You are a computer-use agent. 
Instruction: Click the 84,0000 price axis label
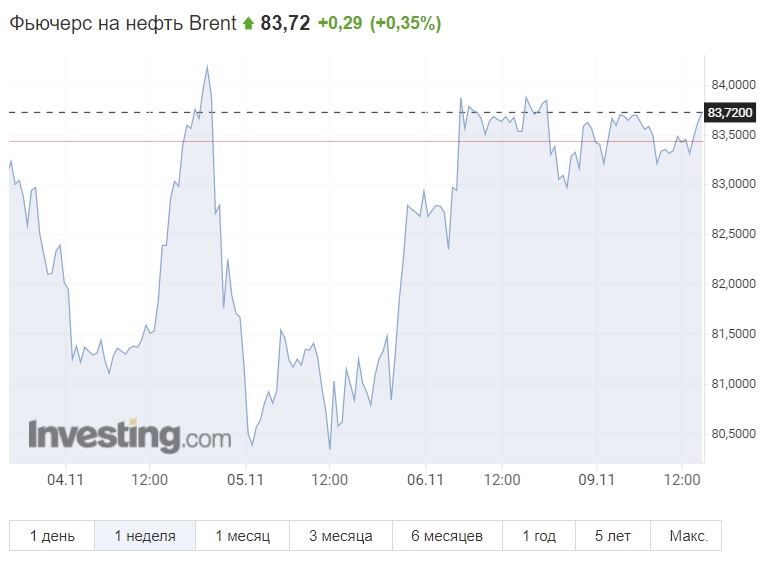click(733, 85)
